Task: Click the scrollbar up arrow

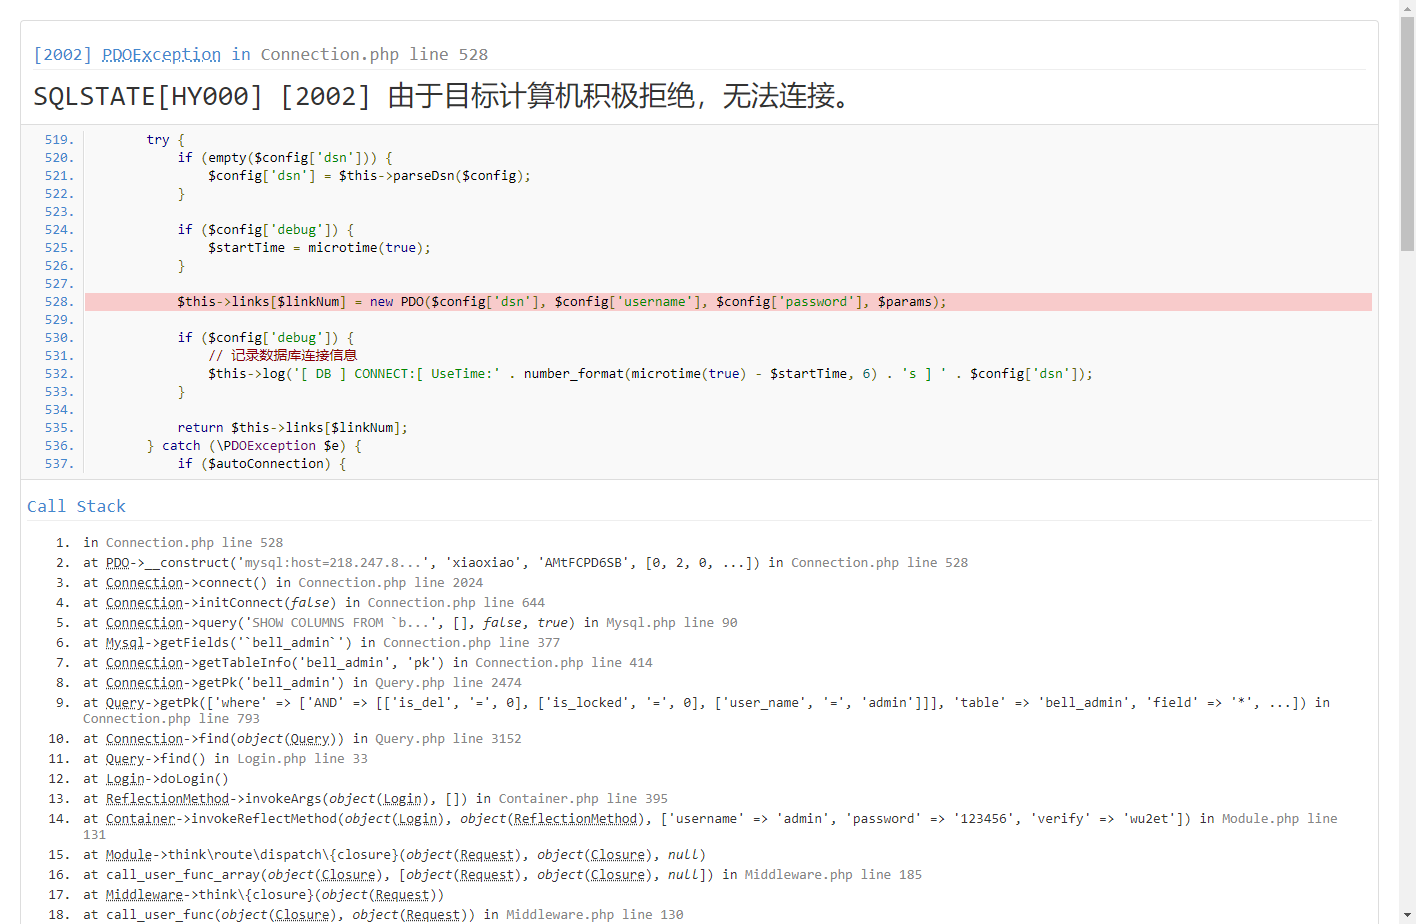Action: click(1407, 7)
